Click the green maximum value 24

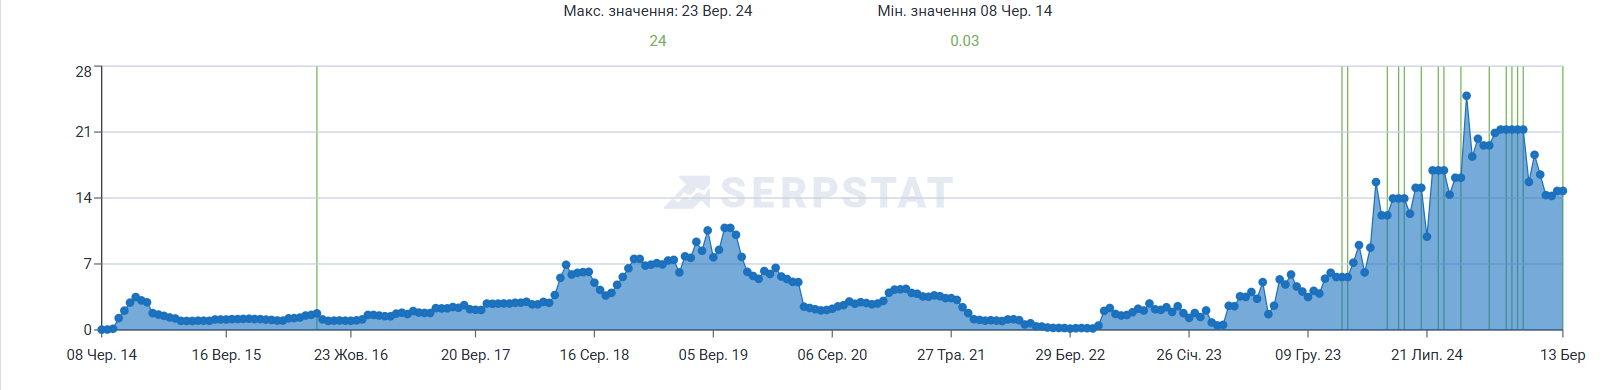[658, 41]
